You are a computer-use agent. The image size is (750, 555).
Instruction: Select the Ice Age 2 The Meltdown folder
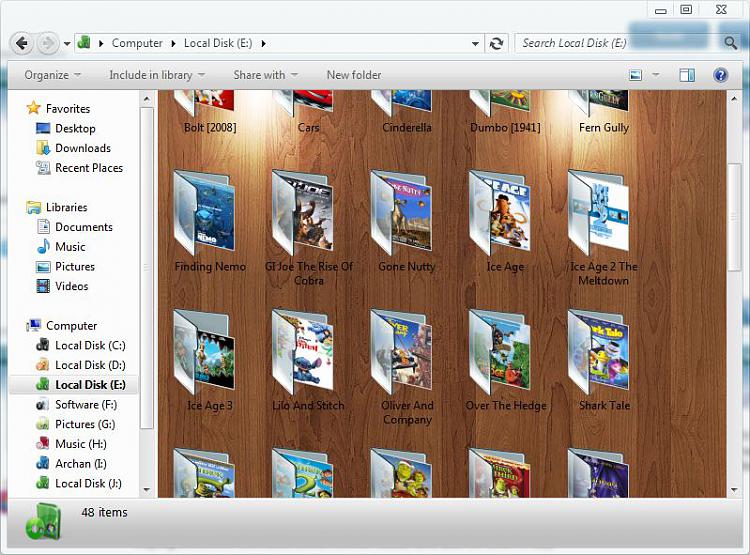point(598,212)
